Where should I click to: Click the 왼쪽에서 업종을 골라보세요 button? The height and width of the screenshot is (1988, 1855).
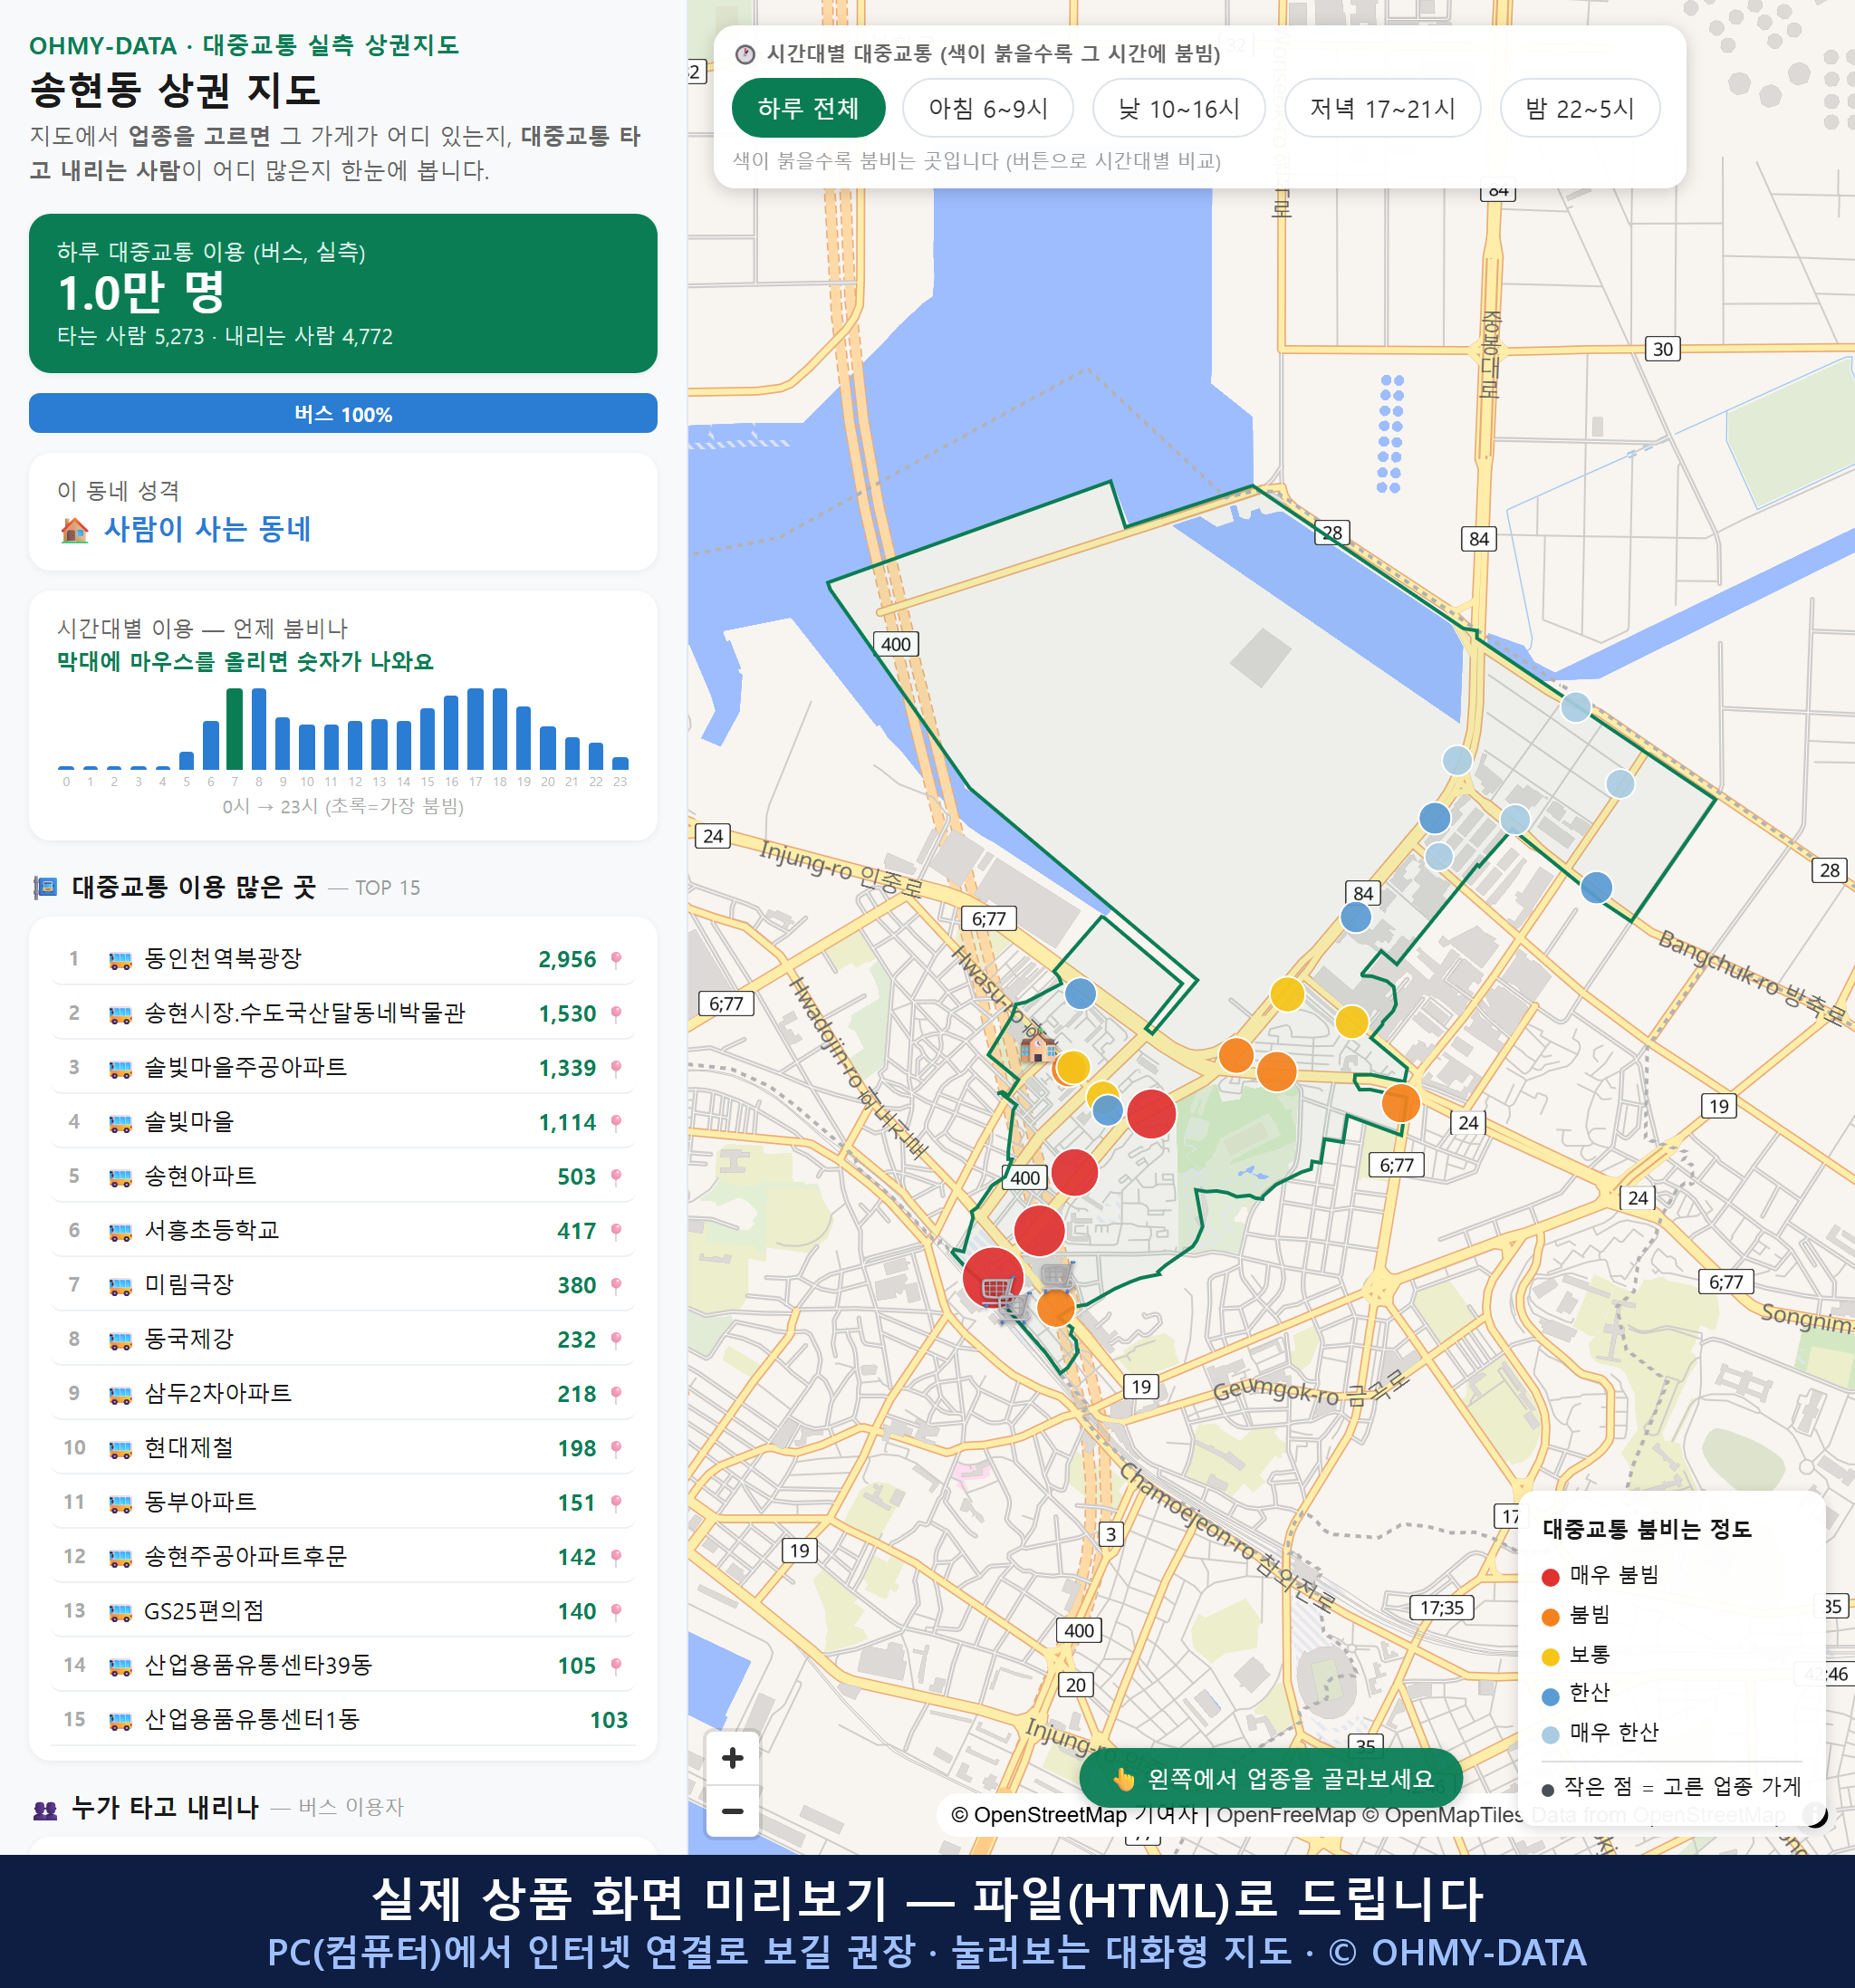(1270, 1778)
